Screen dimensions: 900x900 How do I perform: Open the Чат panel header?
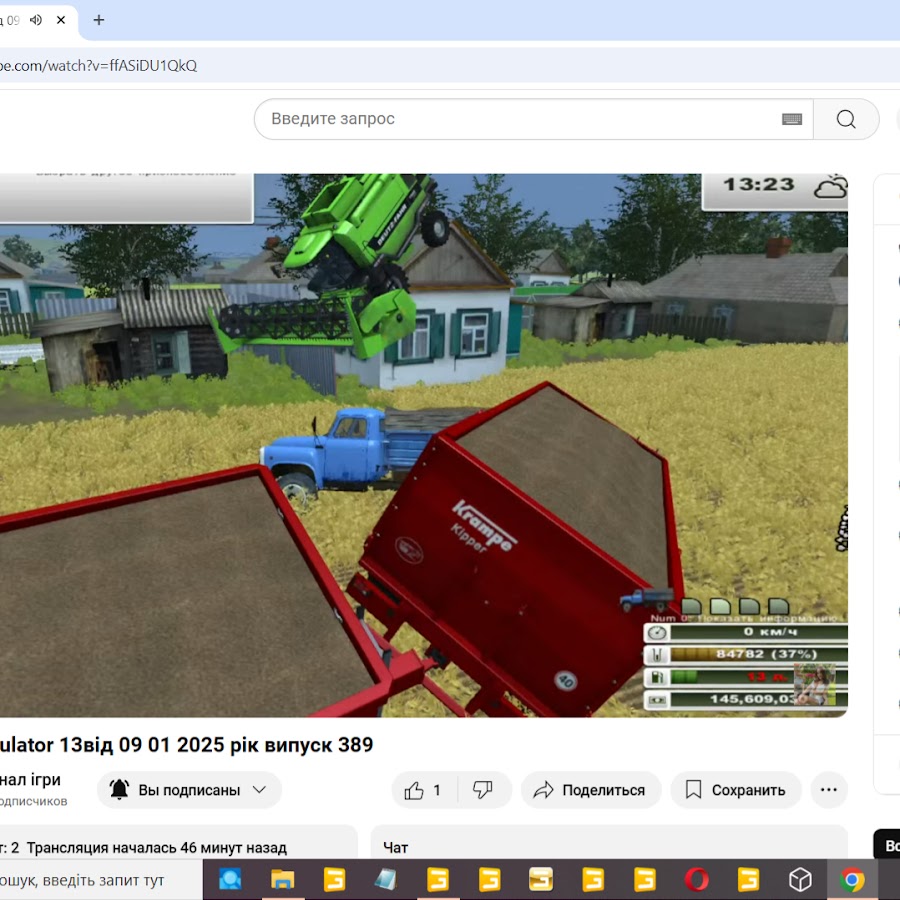tap(396, 847)
